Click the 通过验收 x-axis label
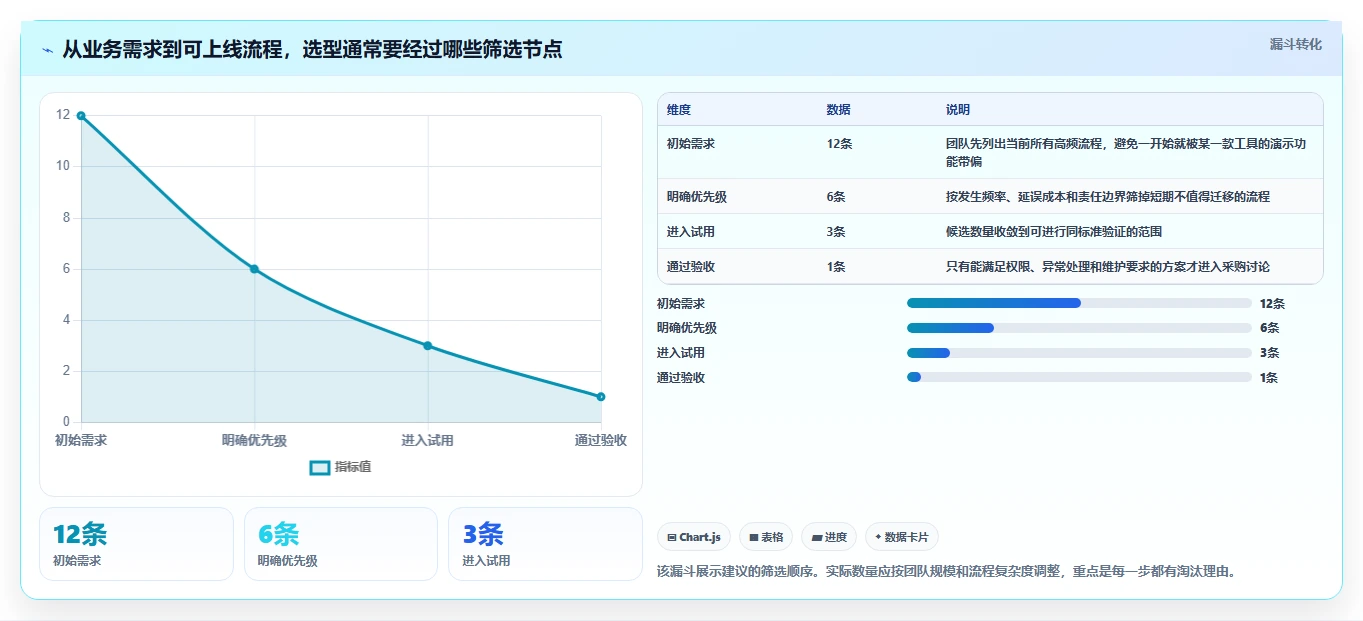The height and width of the screenshot is (621, 1363). (601, 440)
